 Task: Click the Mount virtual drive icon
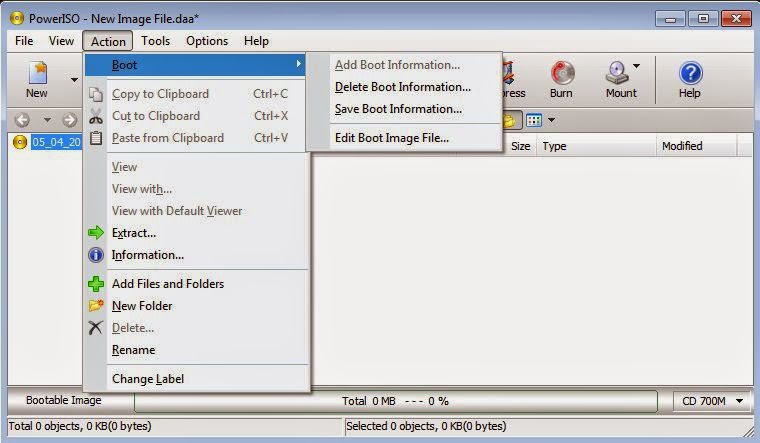617,73
